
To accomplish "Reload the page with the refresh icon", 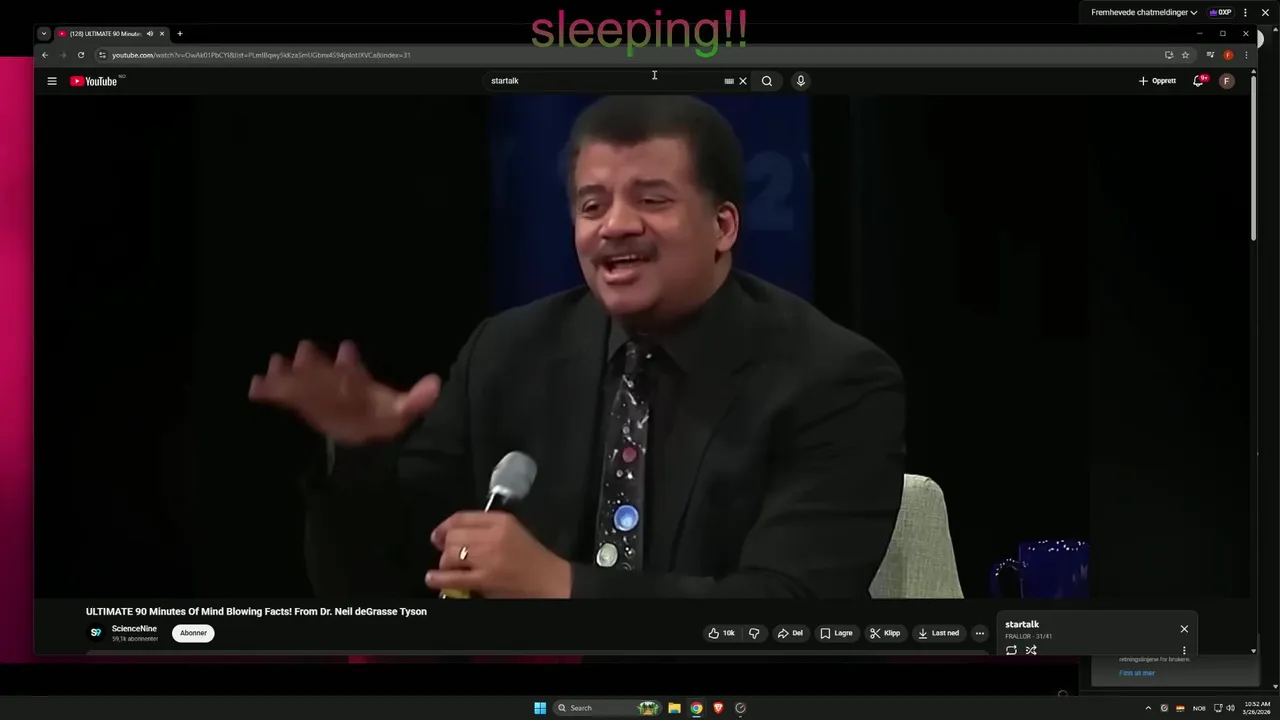I will [x=81, y=55].
